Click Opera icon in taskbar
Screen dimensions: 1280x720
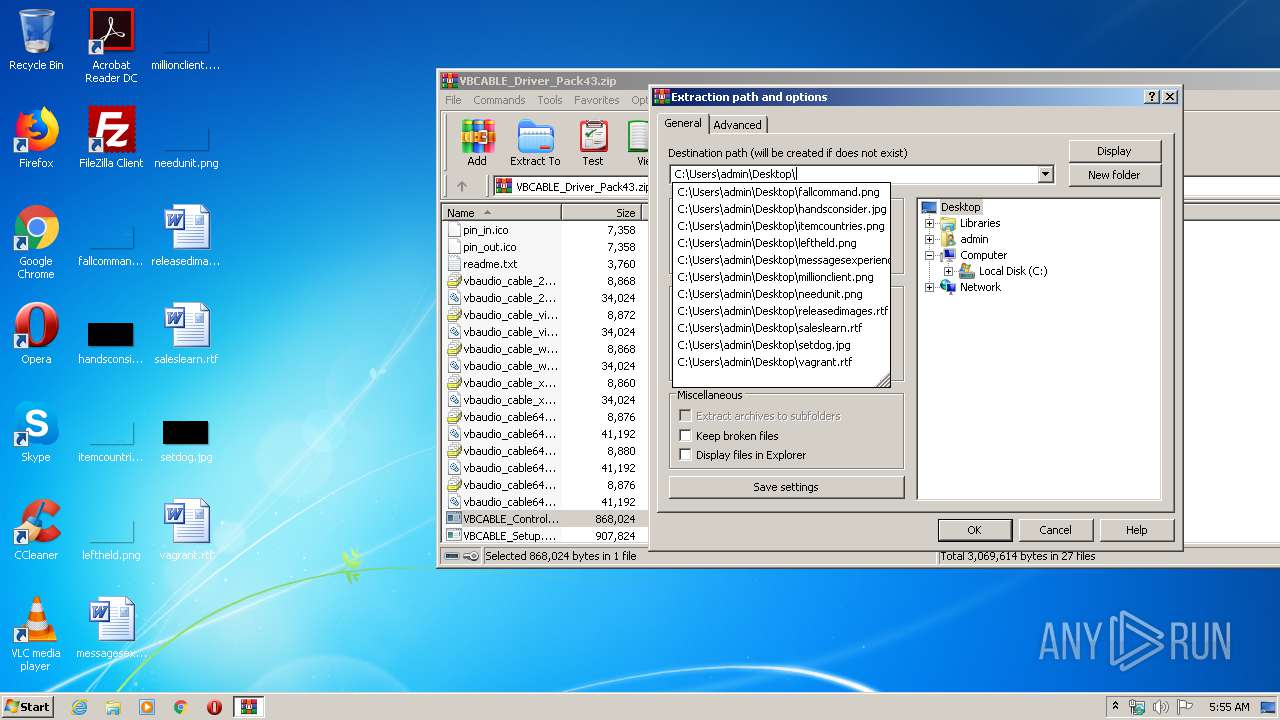coord(214,707)
